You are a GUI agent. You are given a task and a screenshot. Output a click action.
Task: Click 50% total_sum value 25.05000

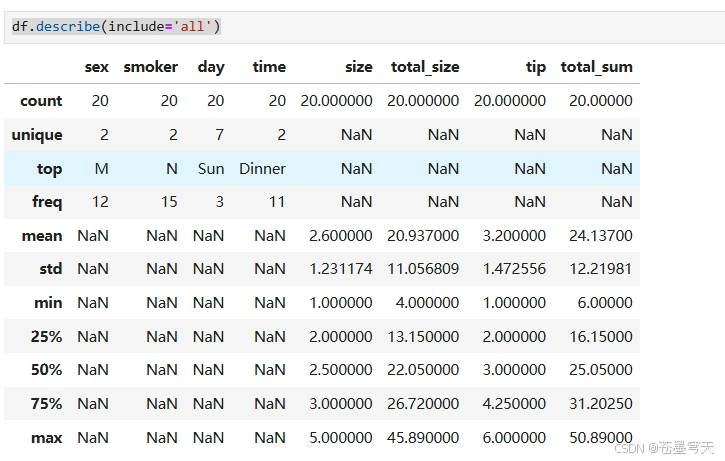tap(601, 370)
